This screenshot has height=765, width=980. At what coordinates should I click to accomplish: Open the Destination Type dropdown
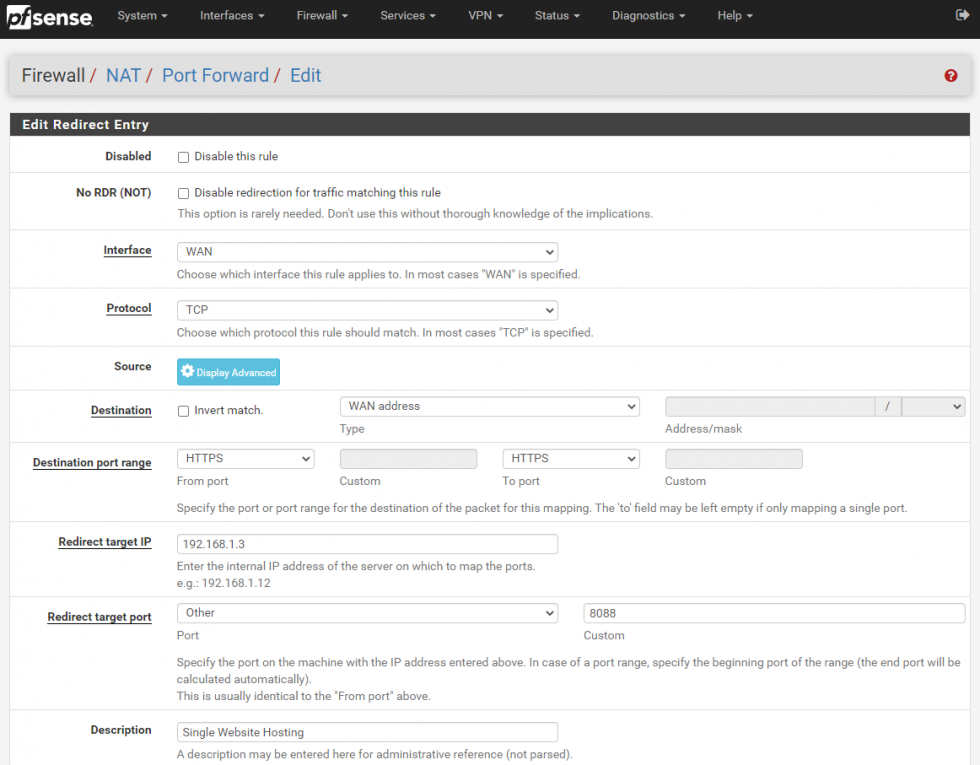coord(489,406)
